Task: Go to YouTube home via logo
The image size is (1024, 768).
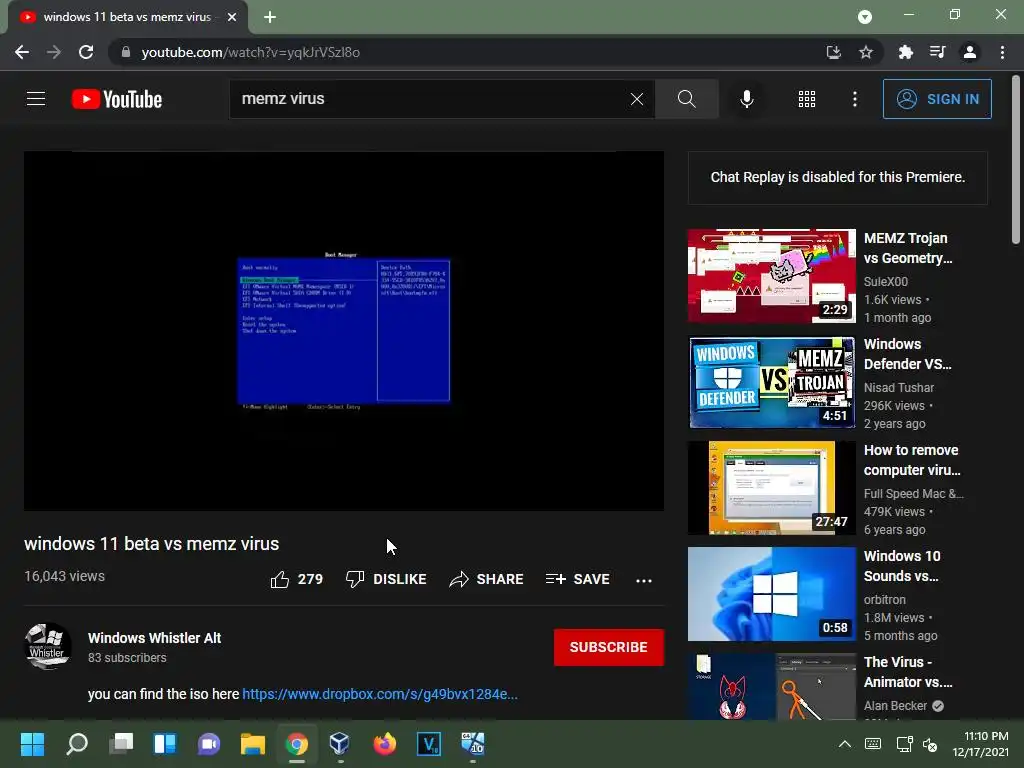Action: pos(117,99)
